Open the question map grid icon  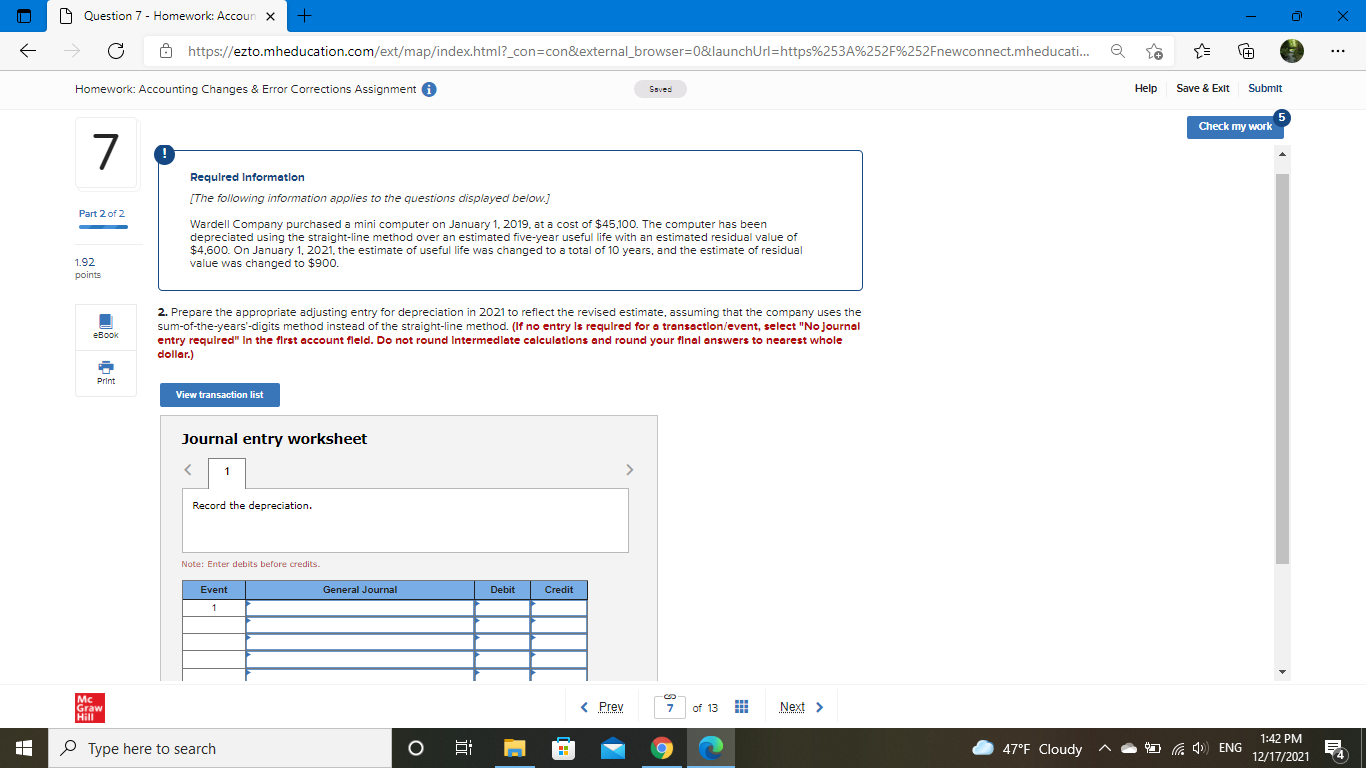(741, 706)
